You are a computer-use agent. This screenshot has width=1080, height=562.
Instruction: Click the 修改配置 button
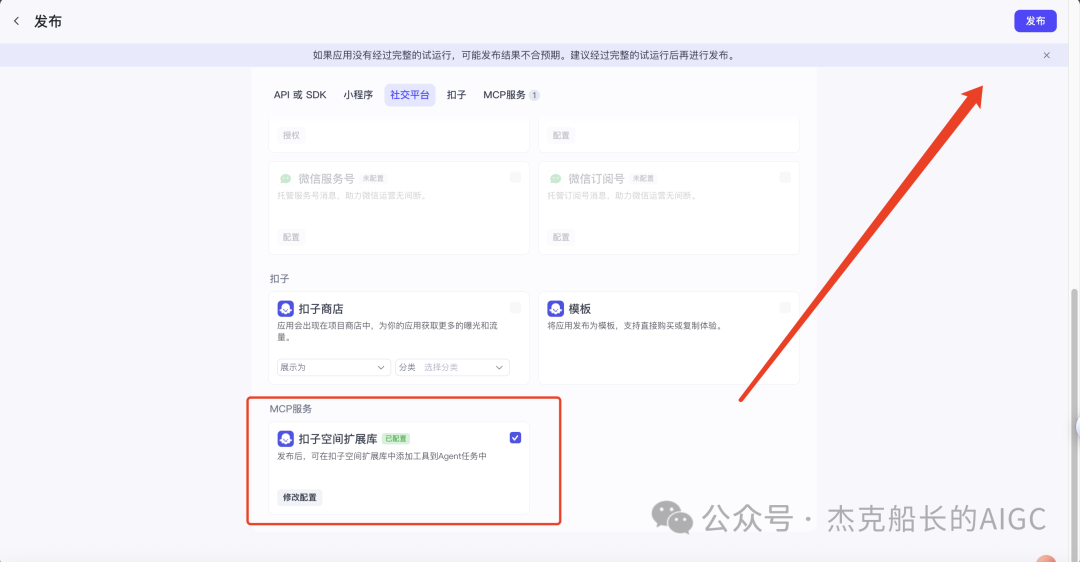pyautogui.click(x=300, y=497)
